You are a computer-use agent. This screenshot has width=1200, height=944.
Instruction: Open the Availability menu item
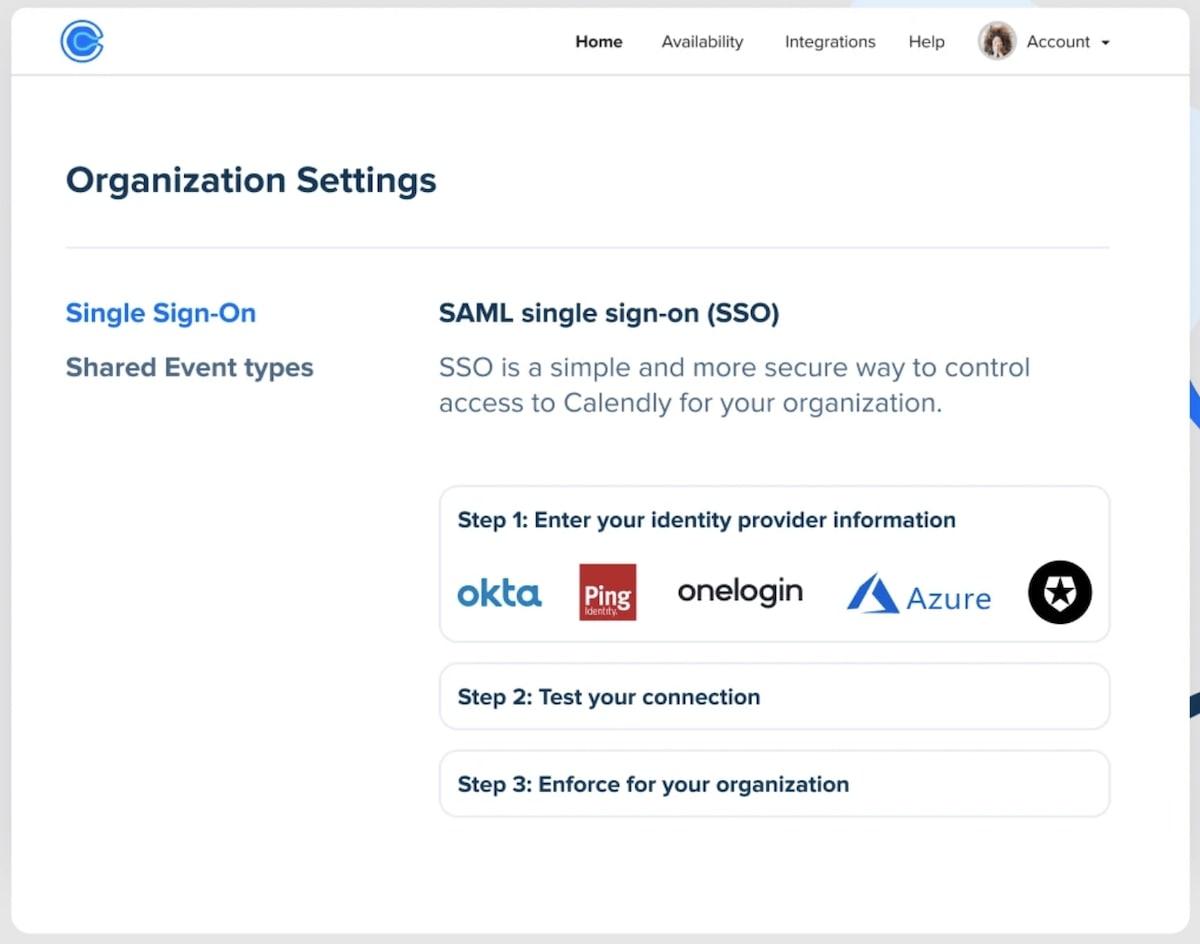click(x=702, y=42)
